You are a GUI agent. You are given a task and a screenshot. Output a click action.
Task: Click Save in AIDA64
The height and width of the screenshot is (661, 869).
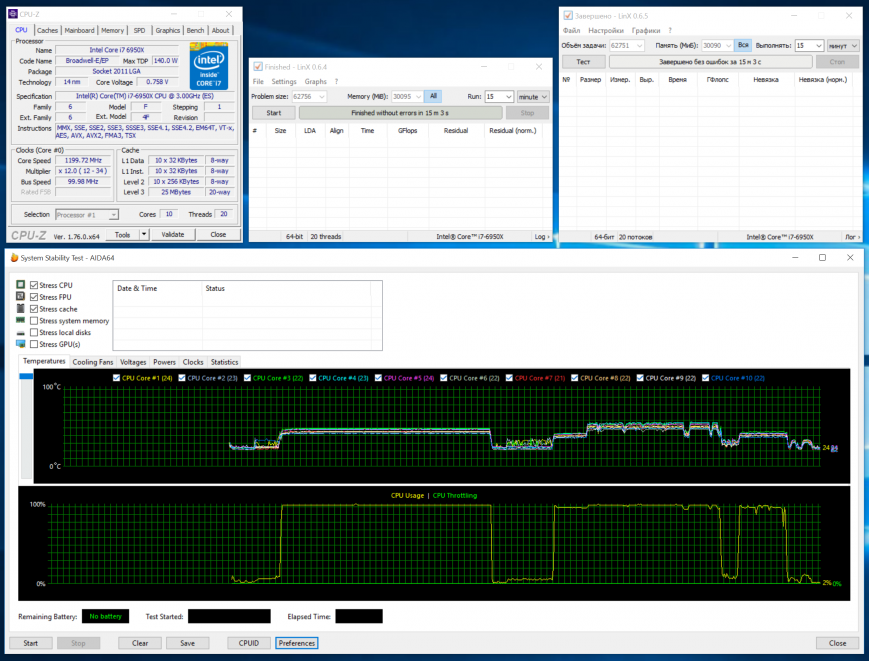[187, 643]
